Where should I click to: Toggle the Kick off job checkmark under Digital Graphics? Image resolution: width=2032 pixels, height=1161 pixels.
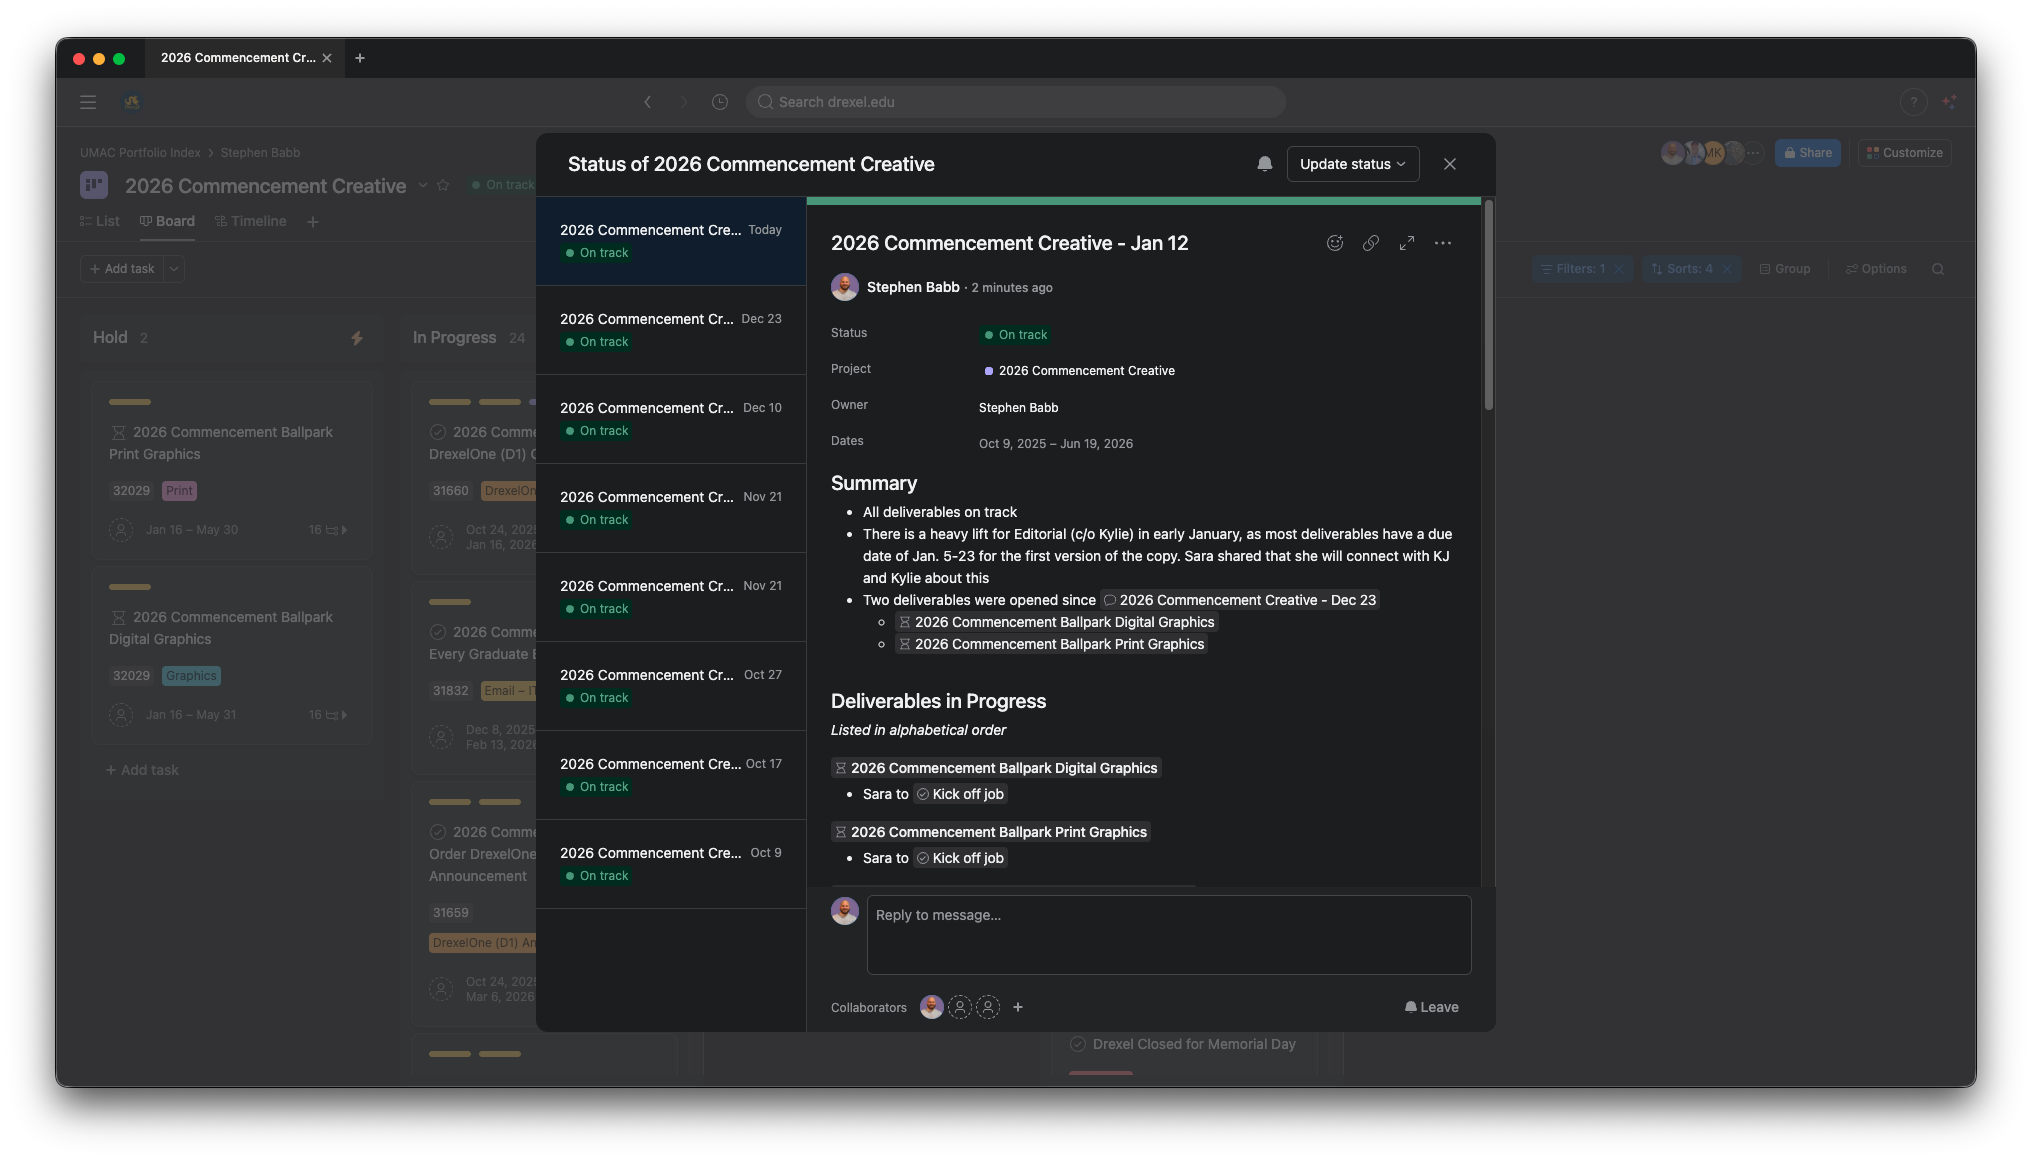[923, 794]
